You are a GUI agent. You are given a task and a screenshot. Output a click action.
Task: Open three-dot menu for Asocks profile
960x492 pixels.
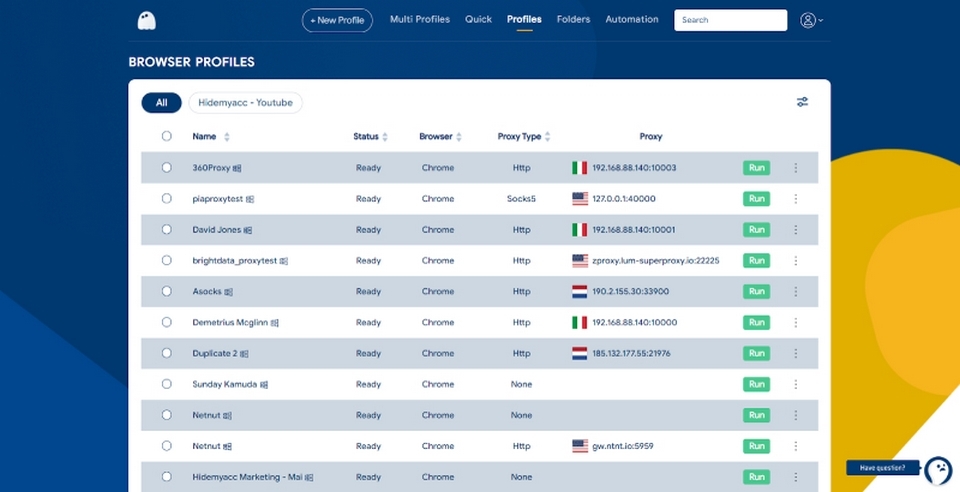tap(795, 291)
